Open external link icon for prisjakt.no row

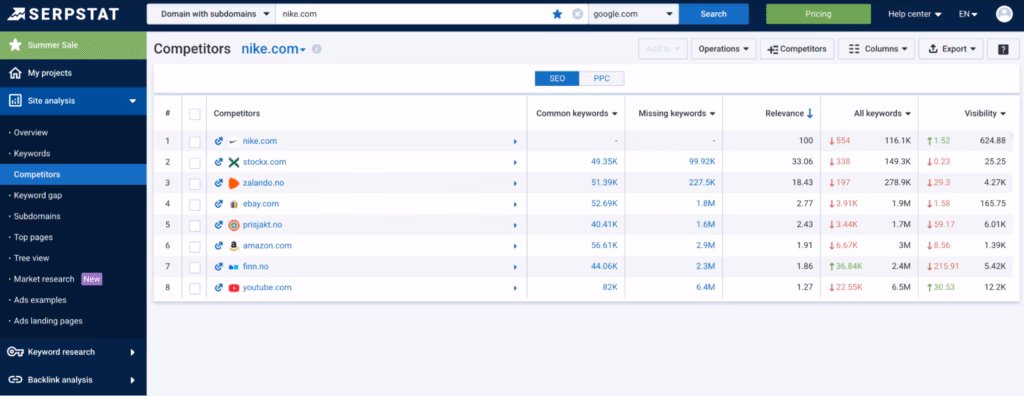pyautogui.click(x=219, y=224)
